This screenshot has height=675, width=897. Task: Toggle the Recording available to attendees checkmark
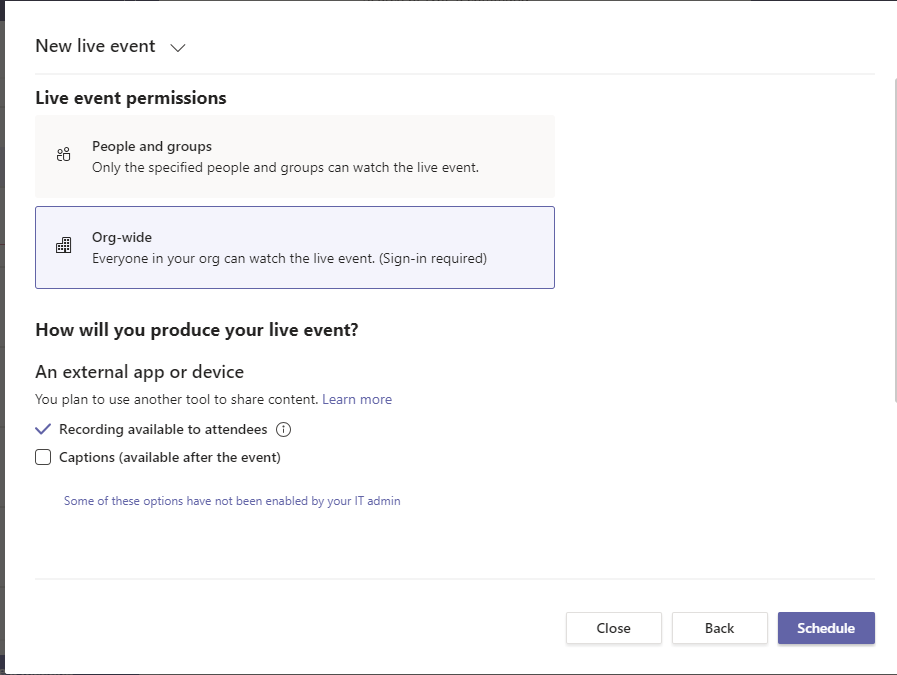[x=43, y=429]
